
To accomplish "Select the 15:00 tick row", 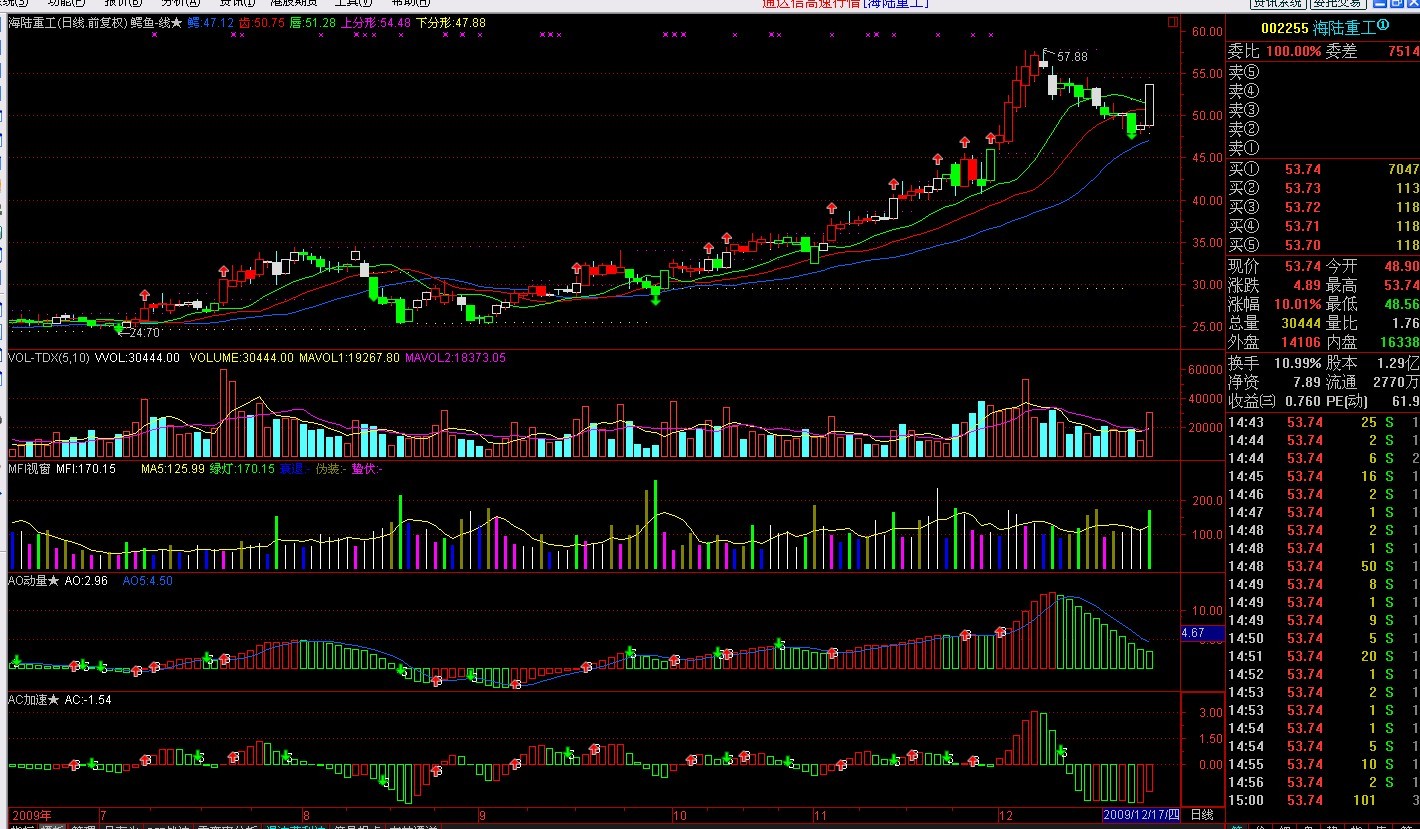I will [1324, 800].
